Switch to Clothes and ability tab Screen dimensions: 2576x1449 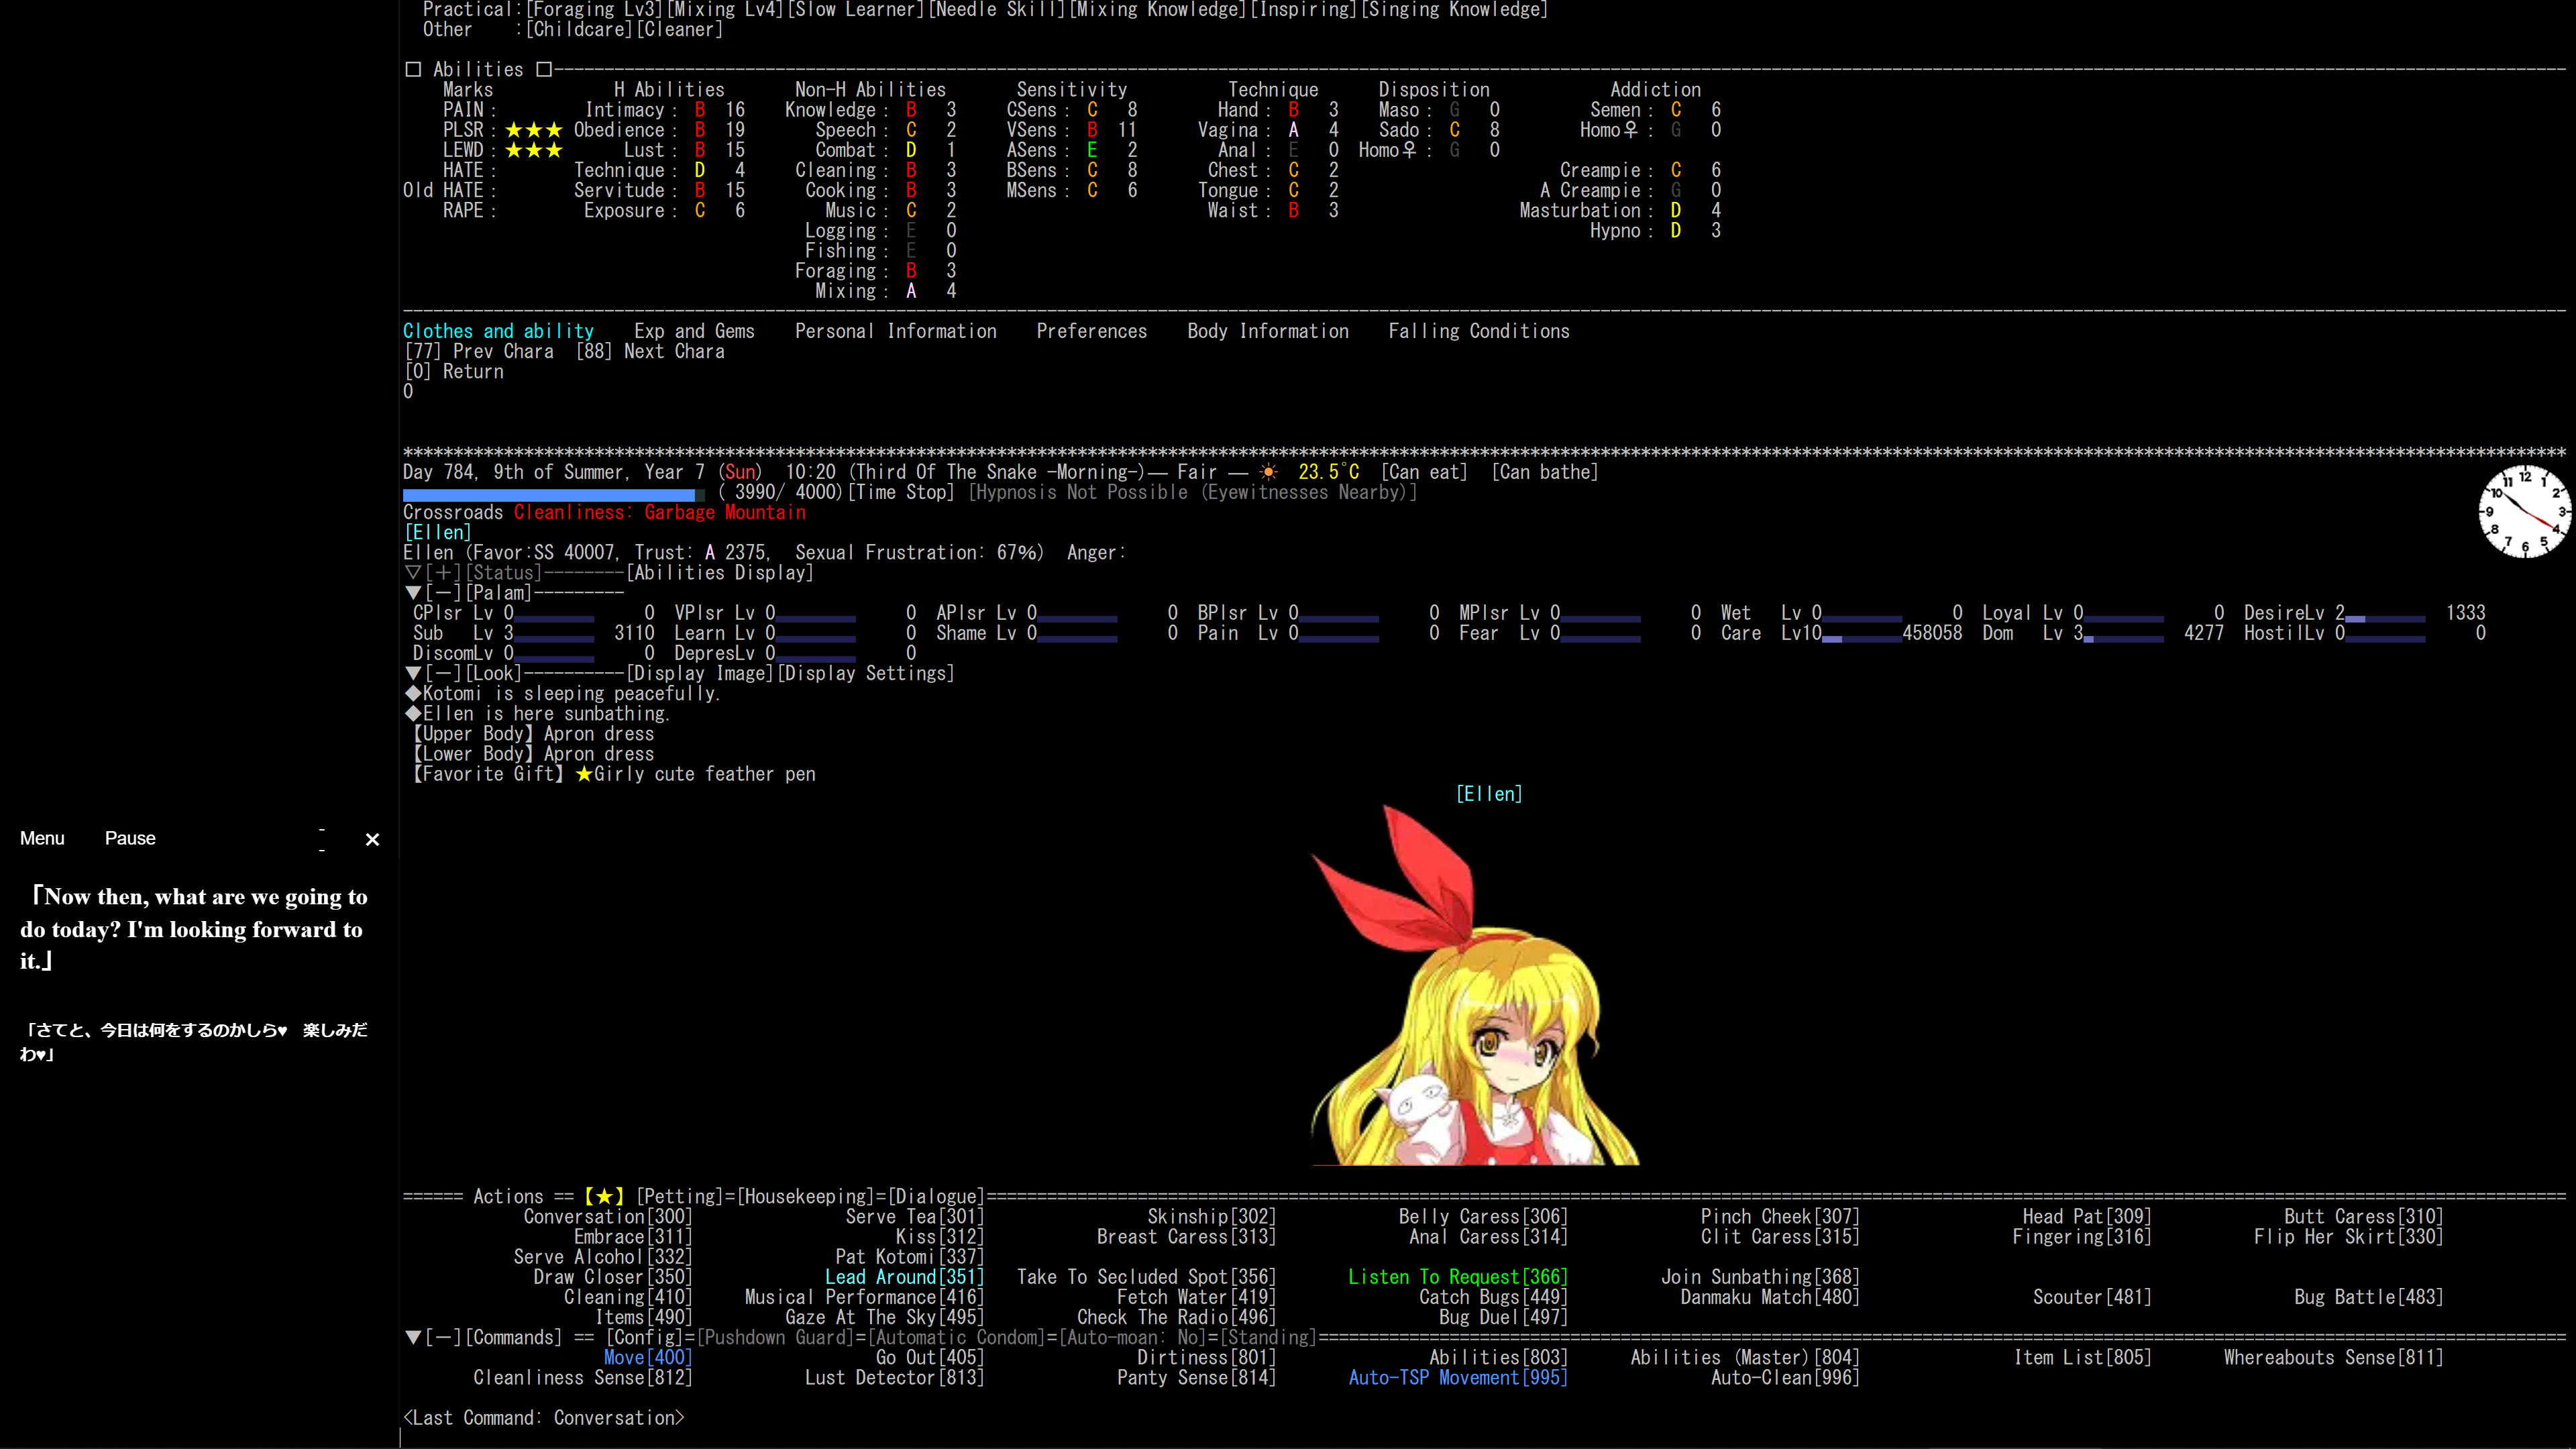[498, 331]
